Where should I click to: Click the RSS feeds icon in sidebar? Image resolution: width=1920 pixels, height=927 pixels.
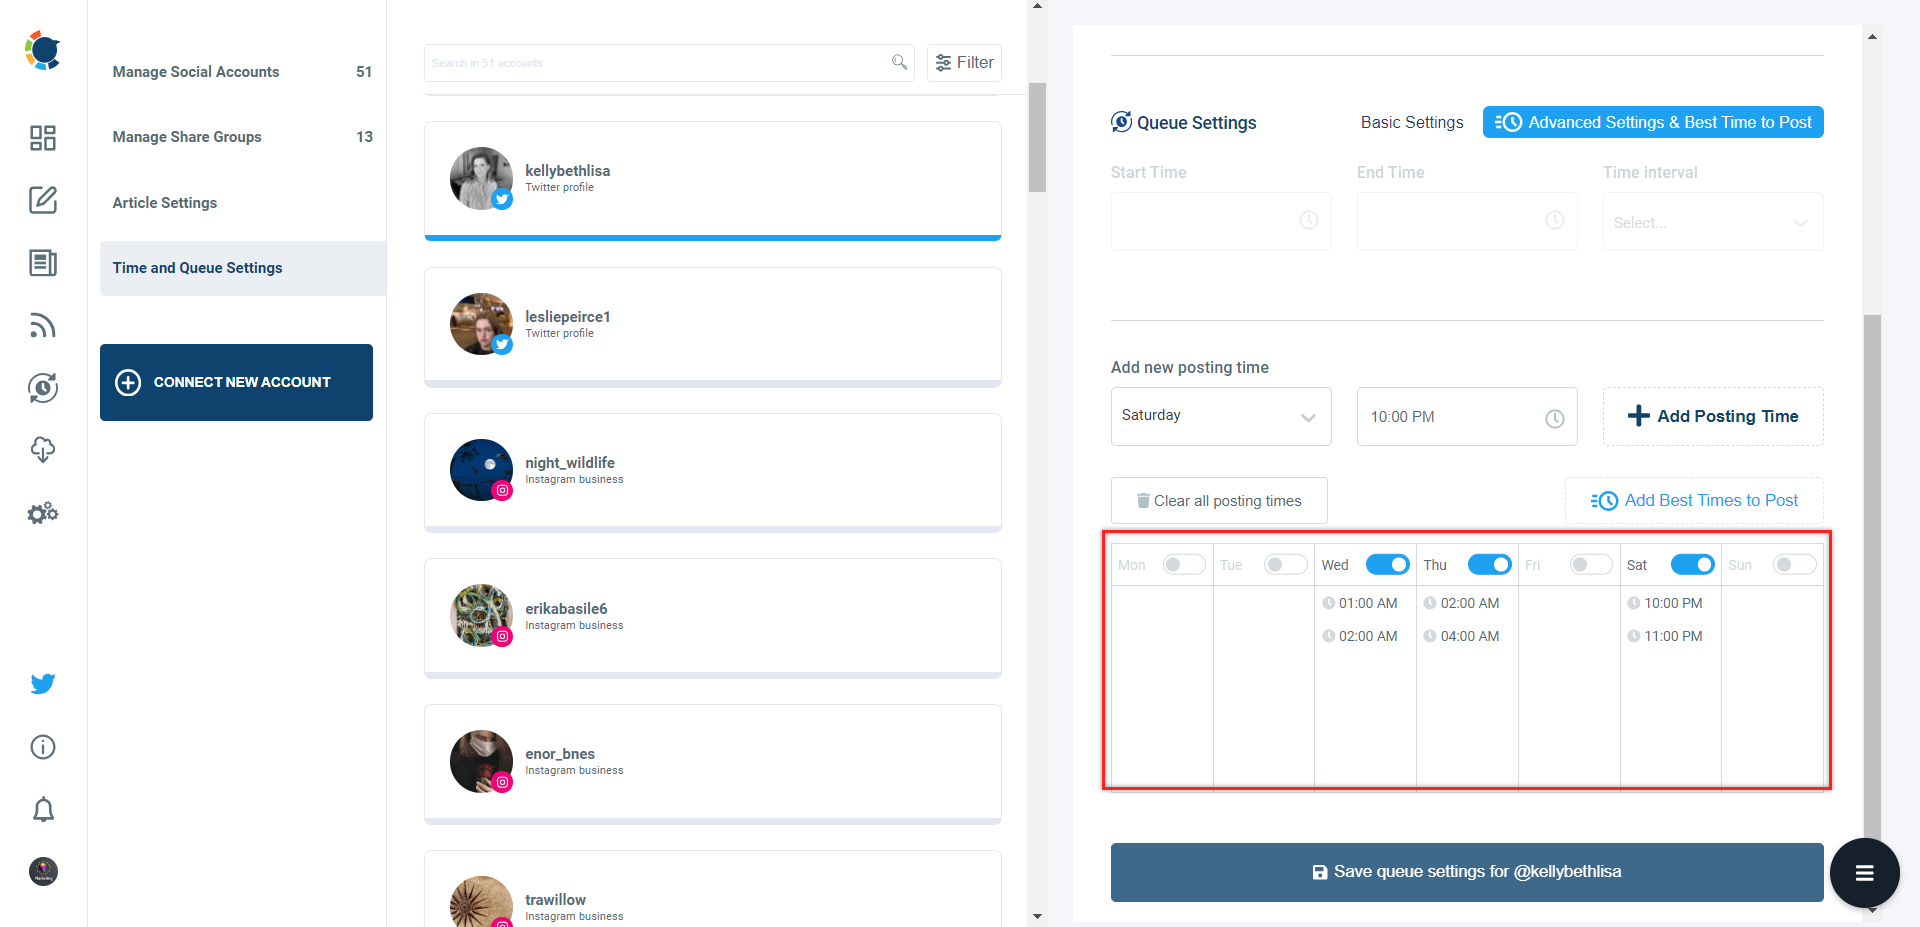[x=42, y=325]
